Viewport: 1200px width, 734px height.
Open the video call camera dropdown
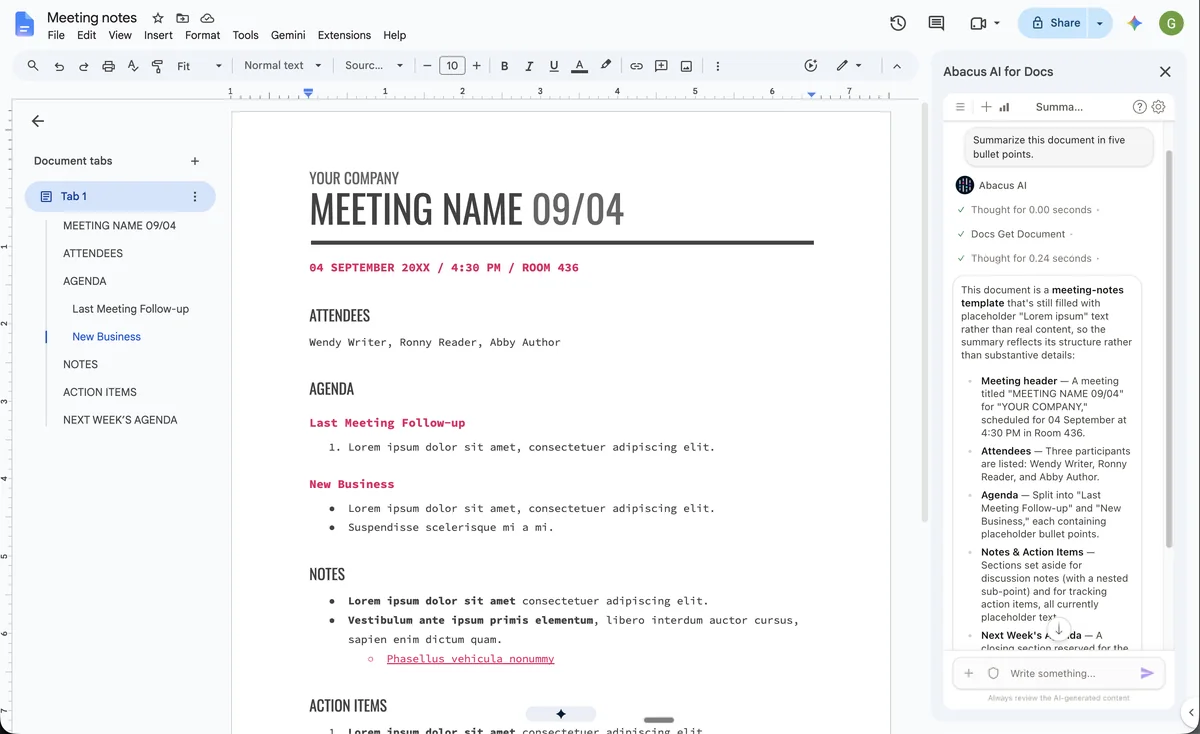click(x=984, y=23)
